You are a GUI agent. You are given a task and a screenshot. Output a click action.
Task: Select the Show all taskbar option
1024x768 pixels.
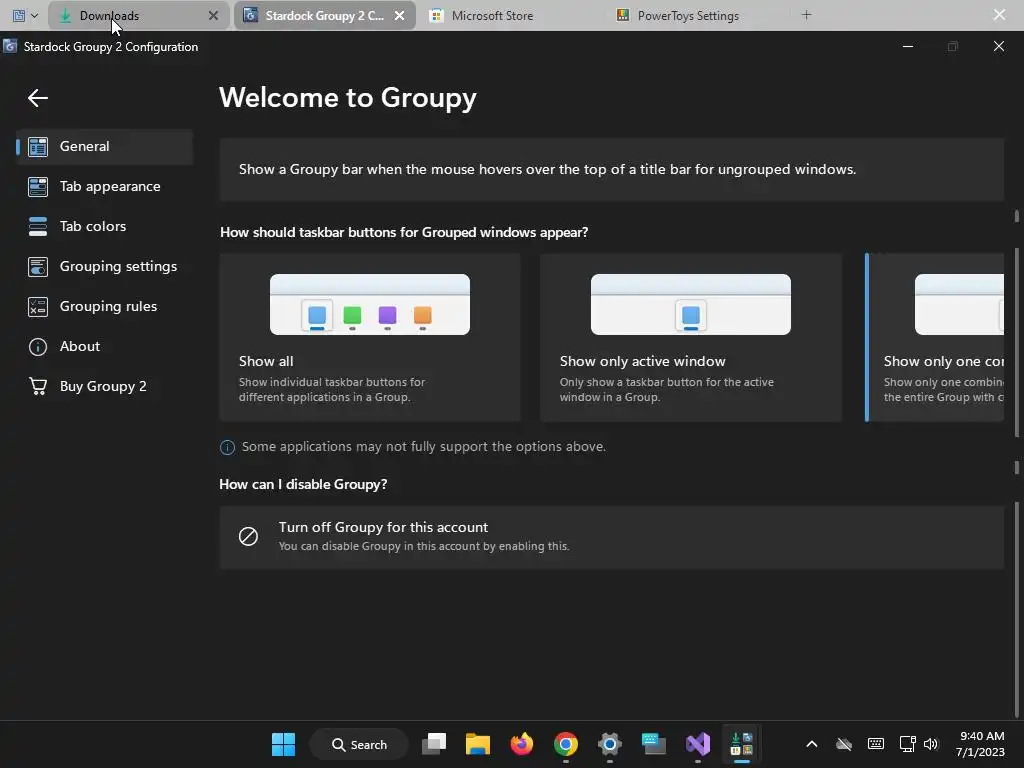(x=370, y=338)
